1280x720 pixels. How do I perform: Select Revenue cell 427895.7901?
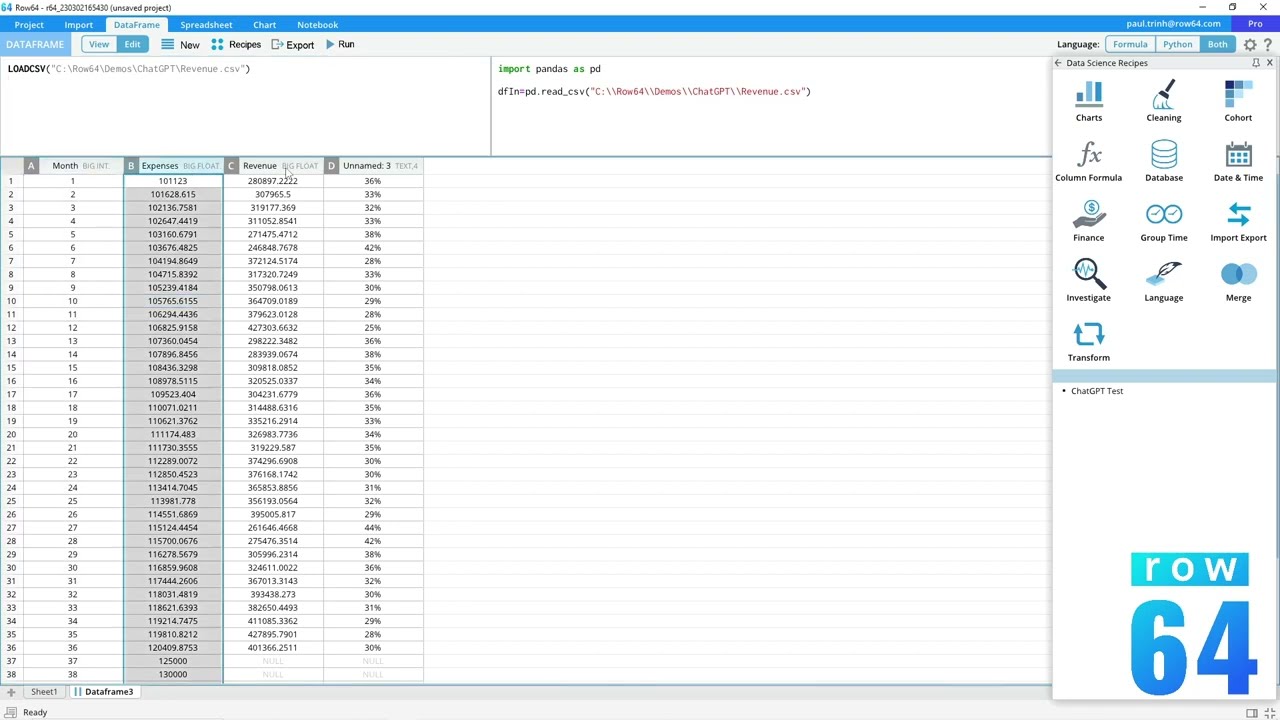click(x=273, y=634)
